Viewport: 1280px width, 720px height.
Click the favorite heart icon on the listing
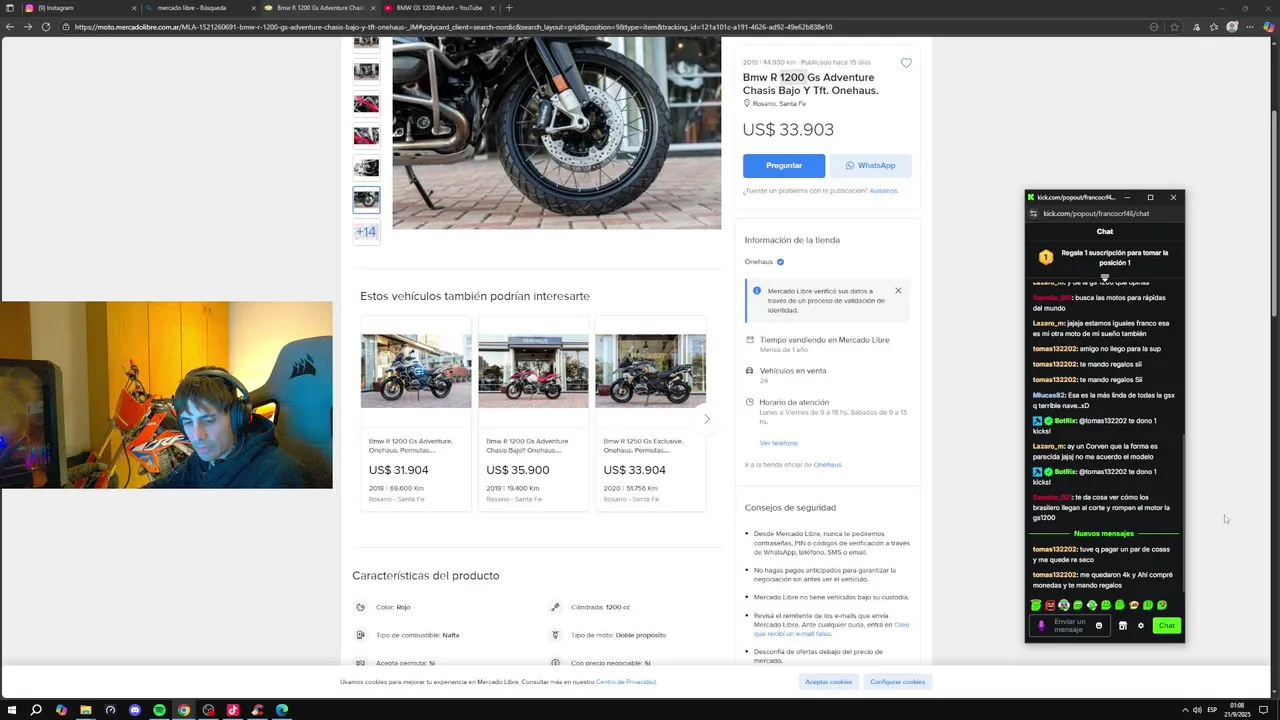tap(906, 63)
